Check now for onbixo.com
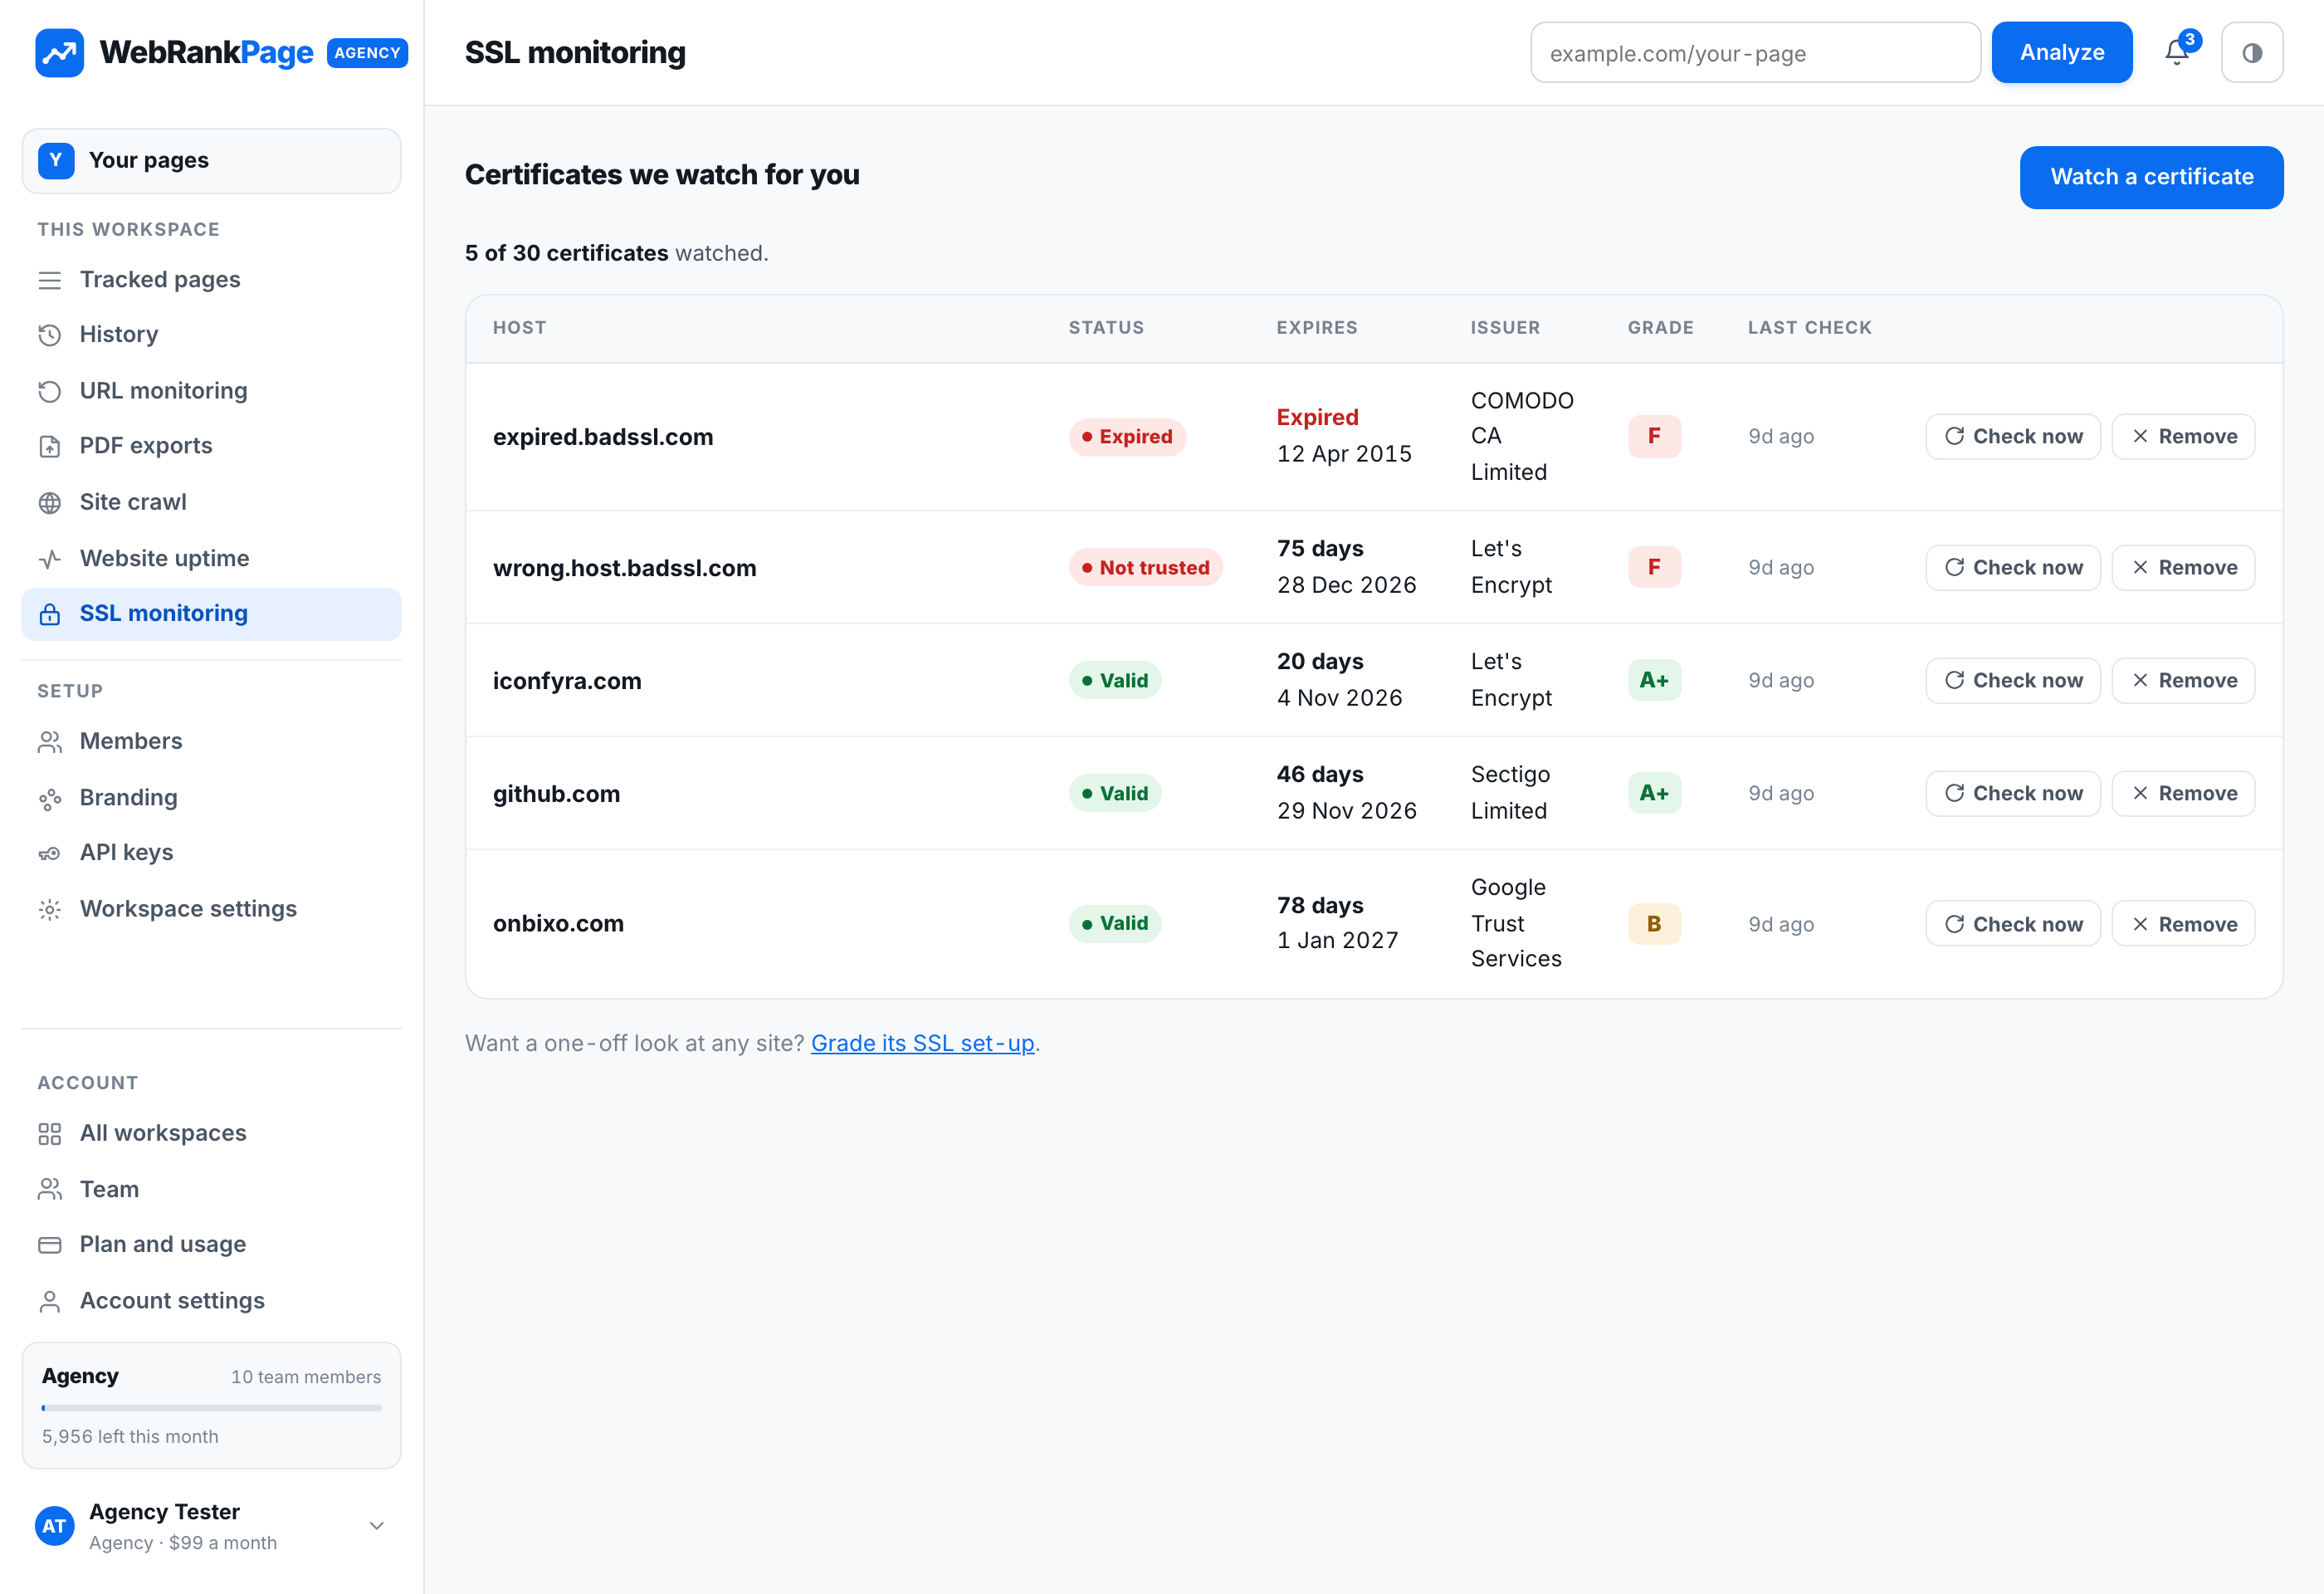The image size is (2324, 1594). 2012,924
